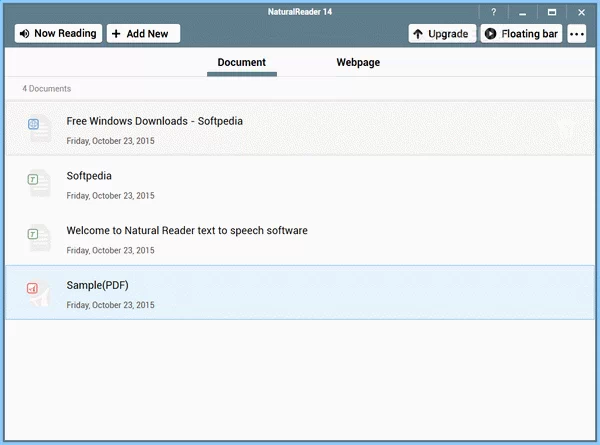
Task: Open the document titled Softpedia
Action: 89,176
